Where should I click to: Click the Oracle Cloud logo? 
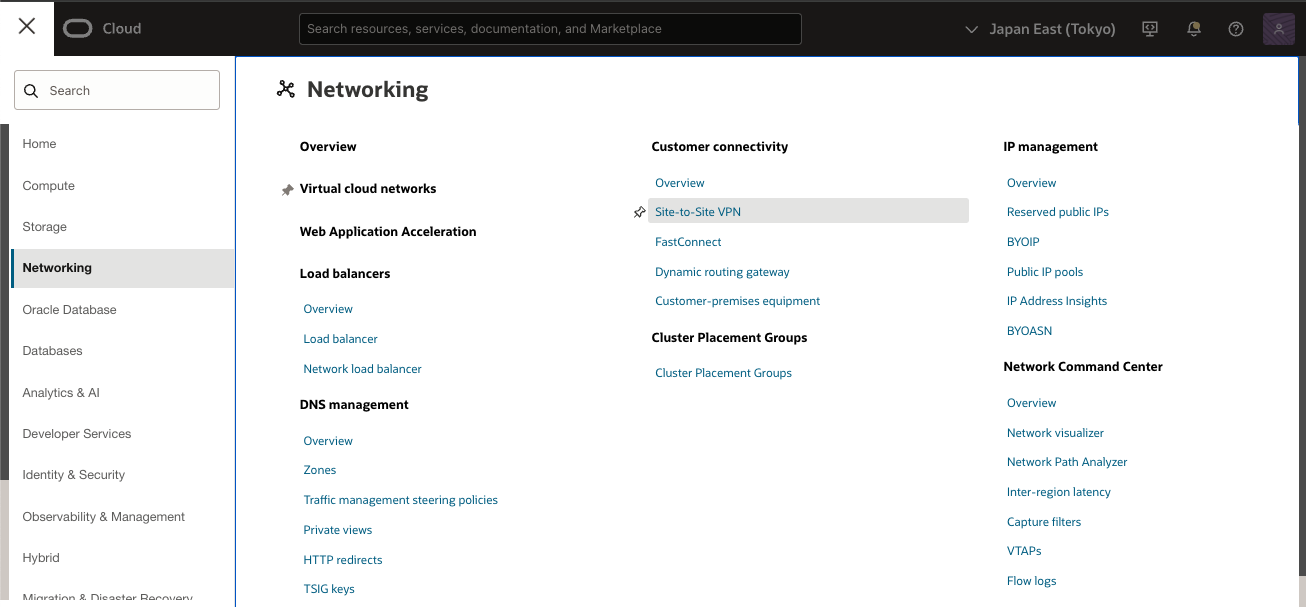(x=102, y=29)
